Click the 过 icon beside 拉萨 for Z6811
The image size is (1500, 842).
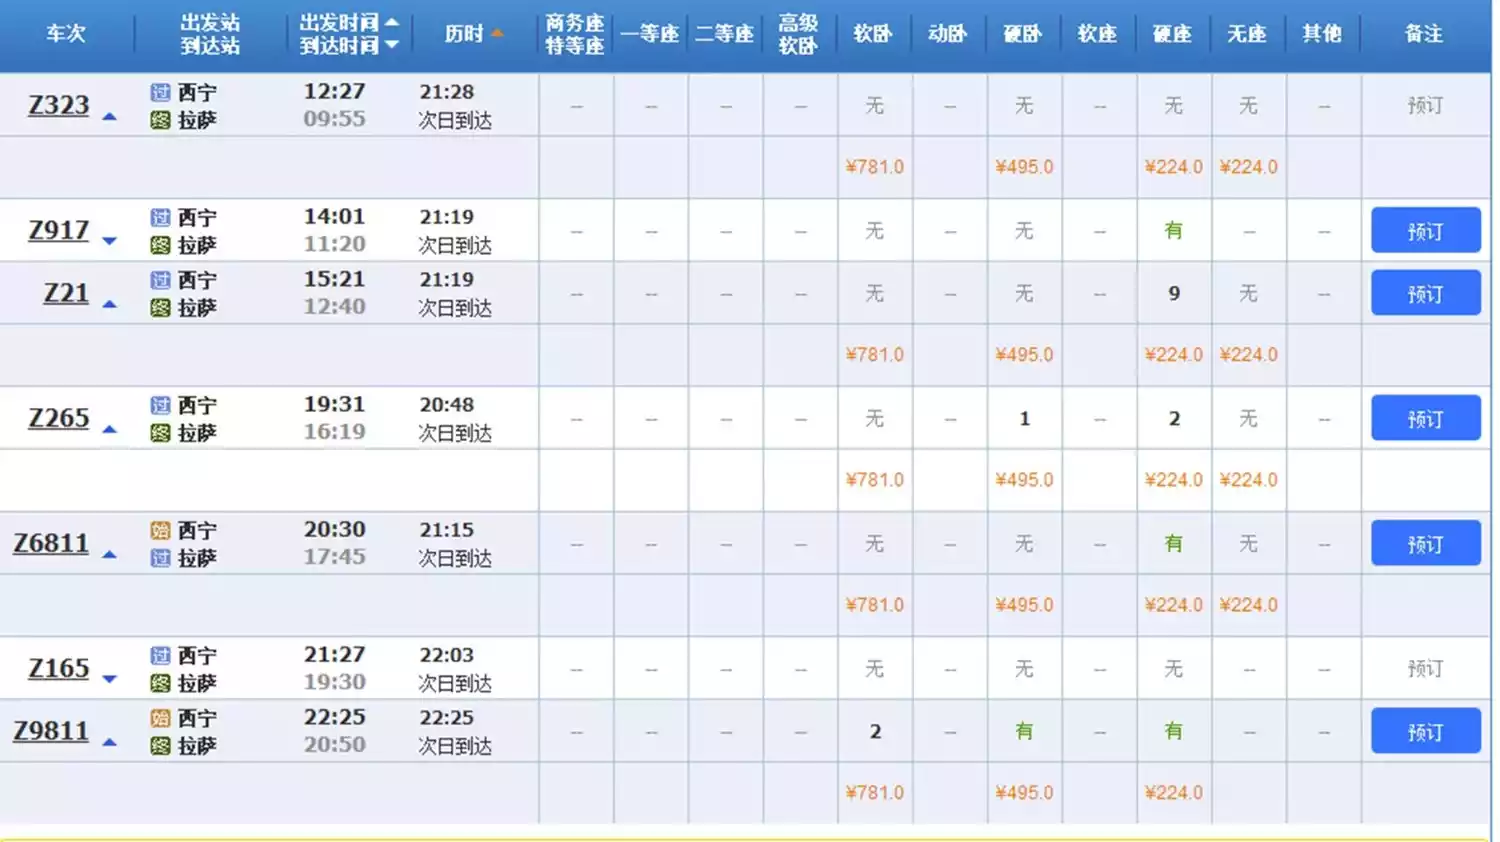[x=160, y=558]
